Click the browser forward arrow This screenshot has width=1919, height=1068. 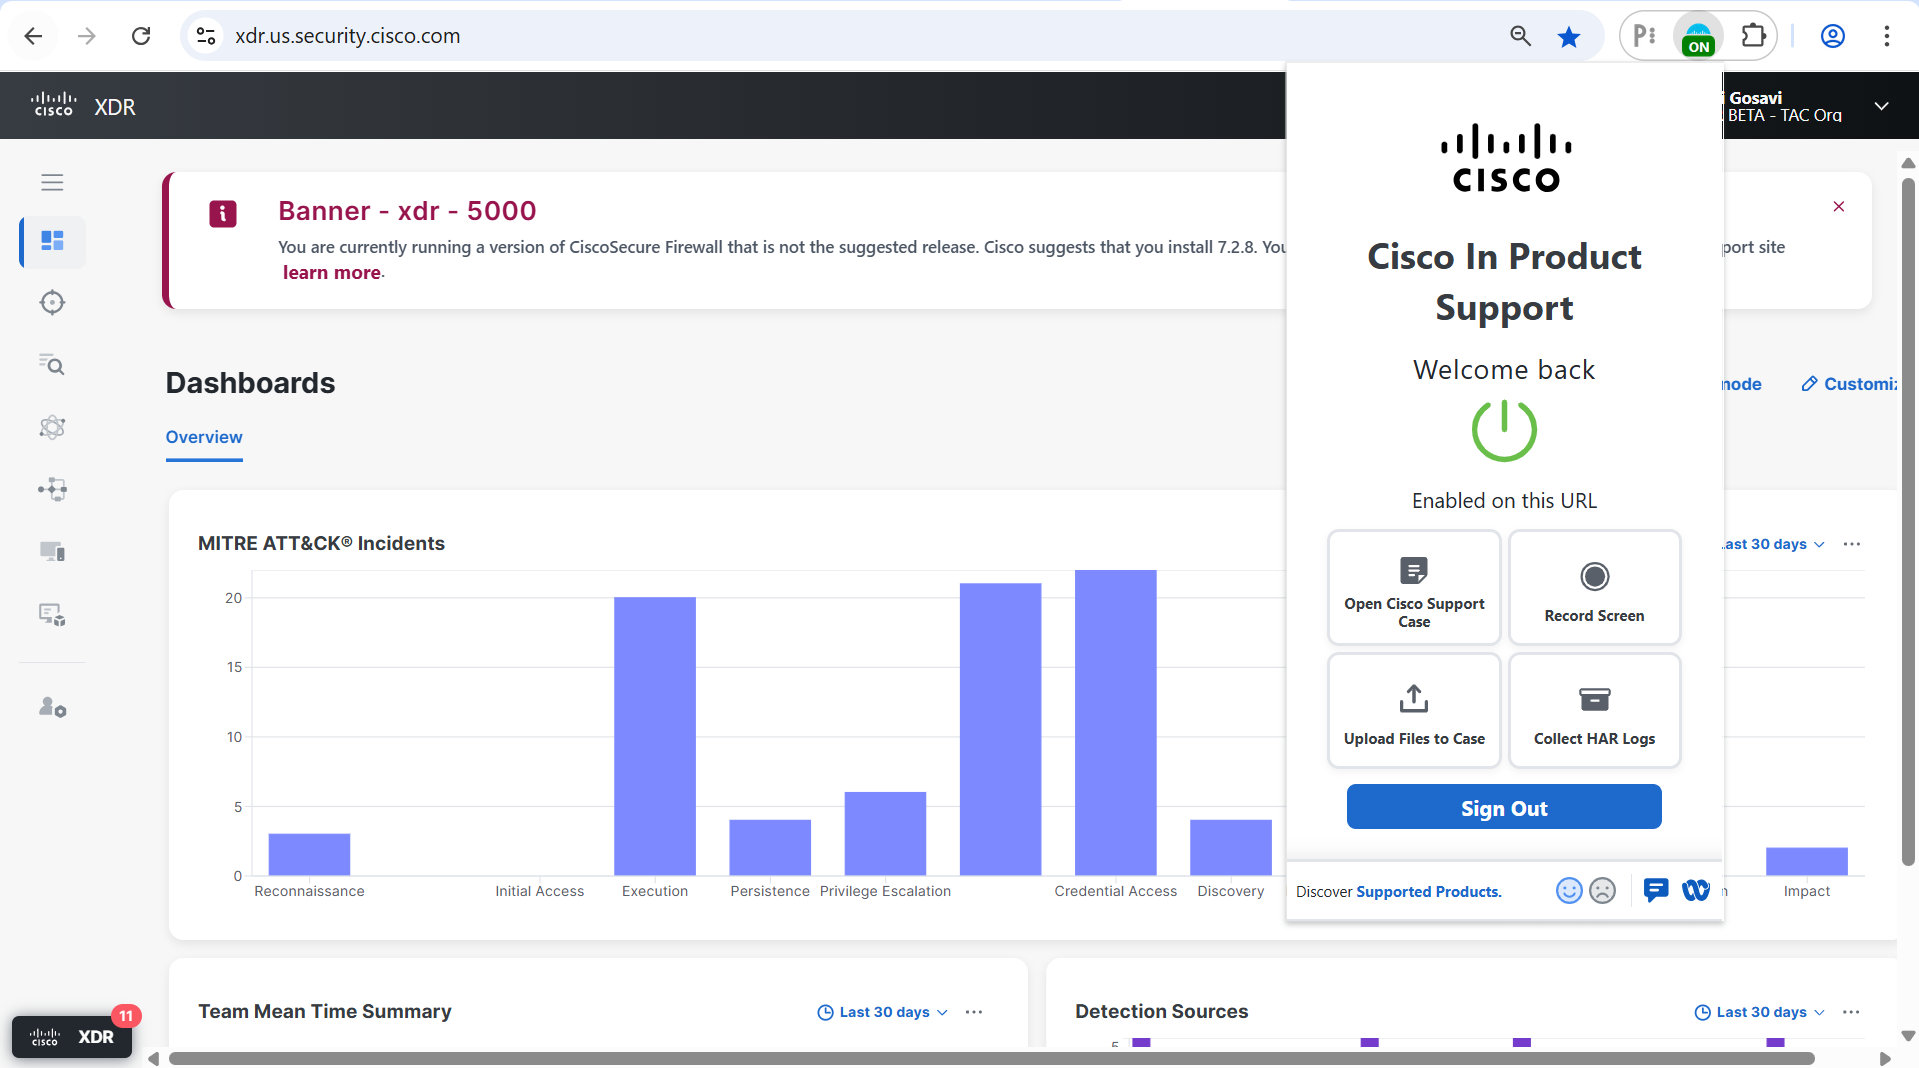87,36
